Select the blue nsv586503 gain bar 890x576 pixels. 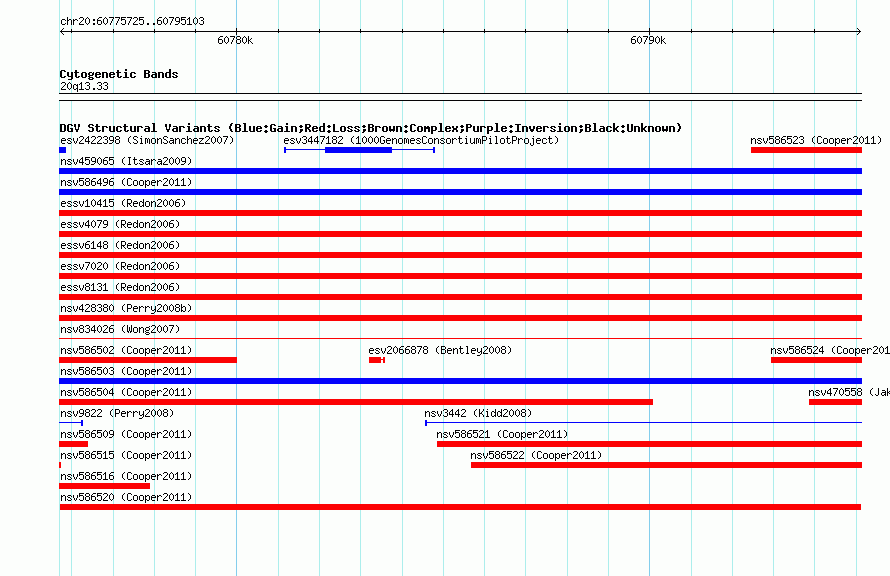[x=460, y=381]
